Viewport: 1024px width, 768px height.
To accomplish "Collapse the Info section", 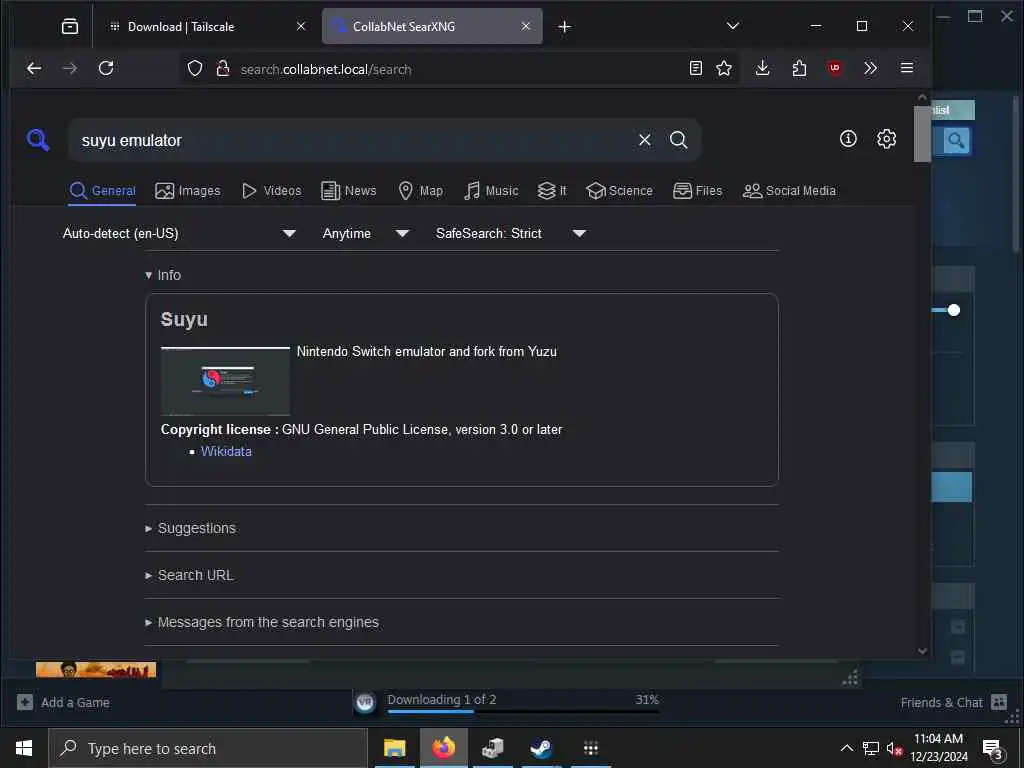I will tap(163, 275).
